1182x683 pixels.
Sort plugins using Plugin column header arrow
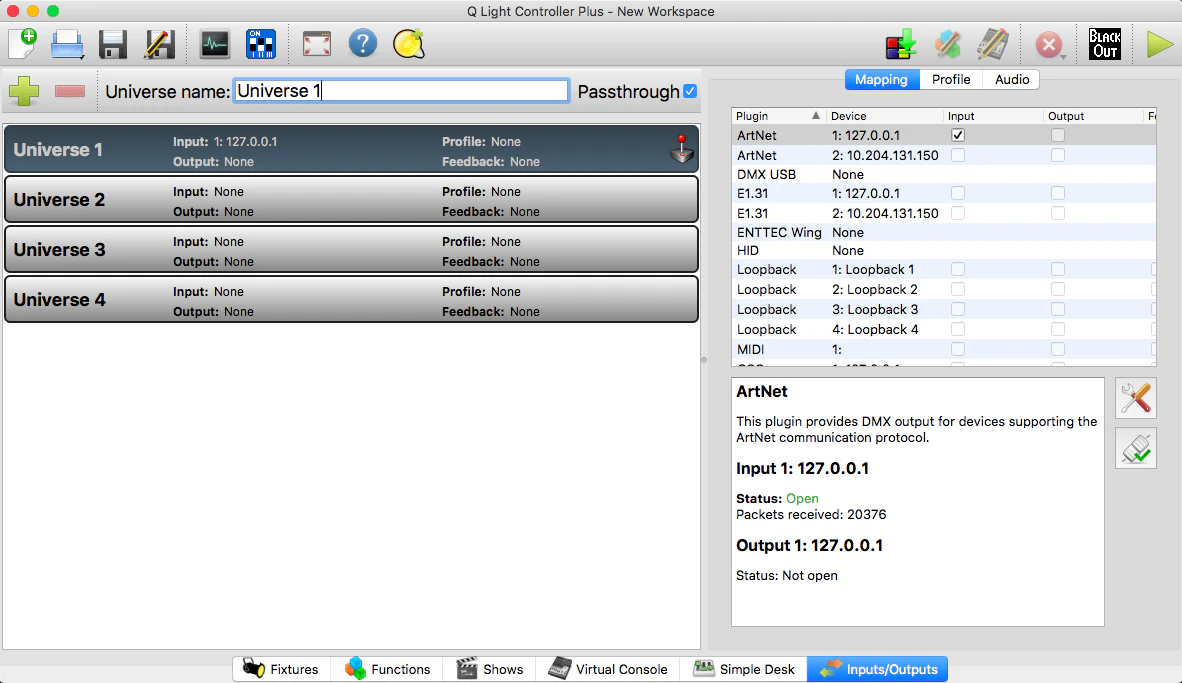(816, 115)
